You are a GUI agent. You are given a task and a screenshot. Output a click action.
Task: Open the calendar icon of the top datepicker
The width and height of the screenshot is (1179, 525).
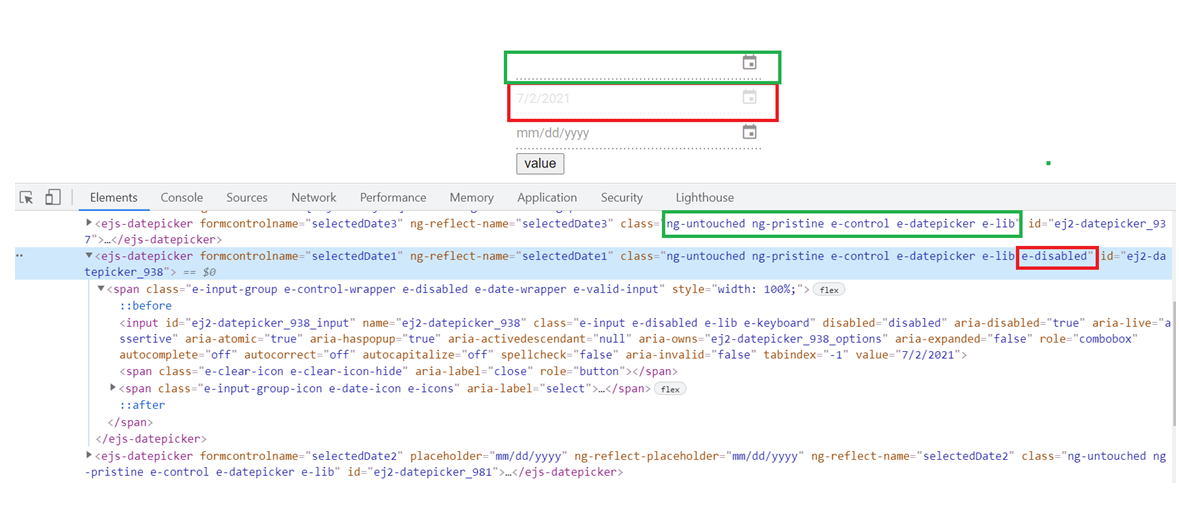point(749,63)
